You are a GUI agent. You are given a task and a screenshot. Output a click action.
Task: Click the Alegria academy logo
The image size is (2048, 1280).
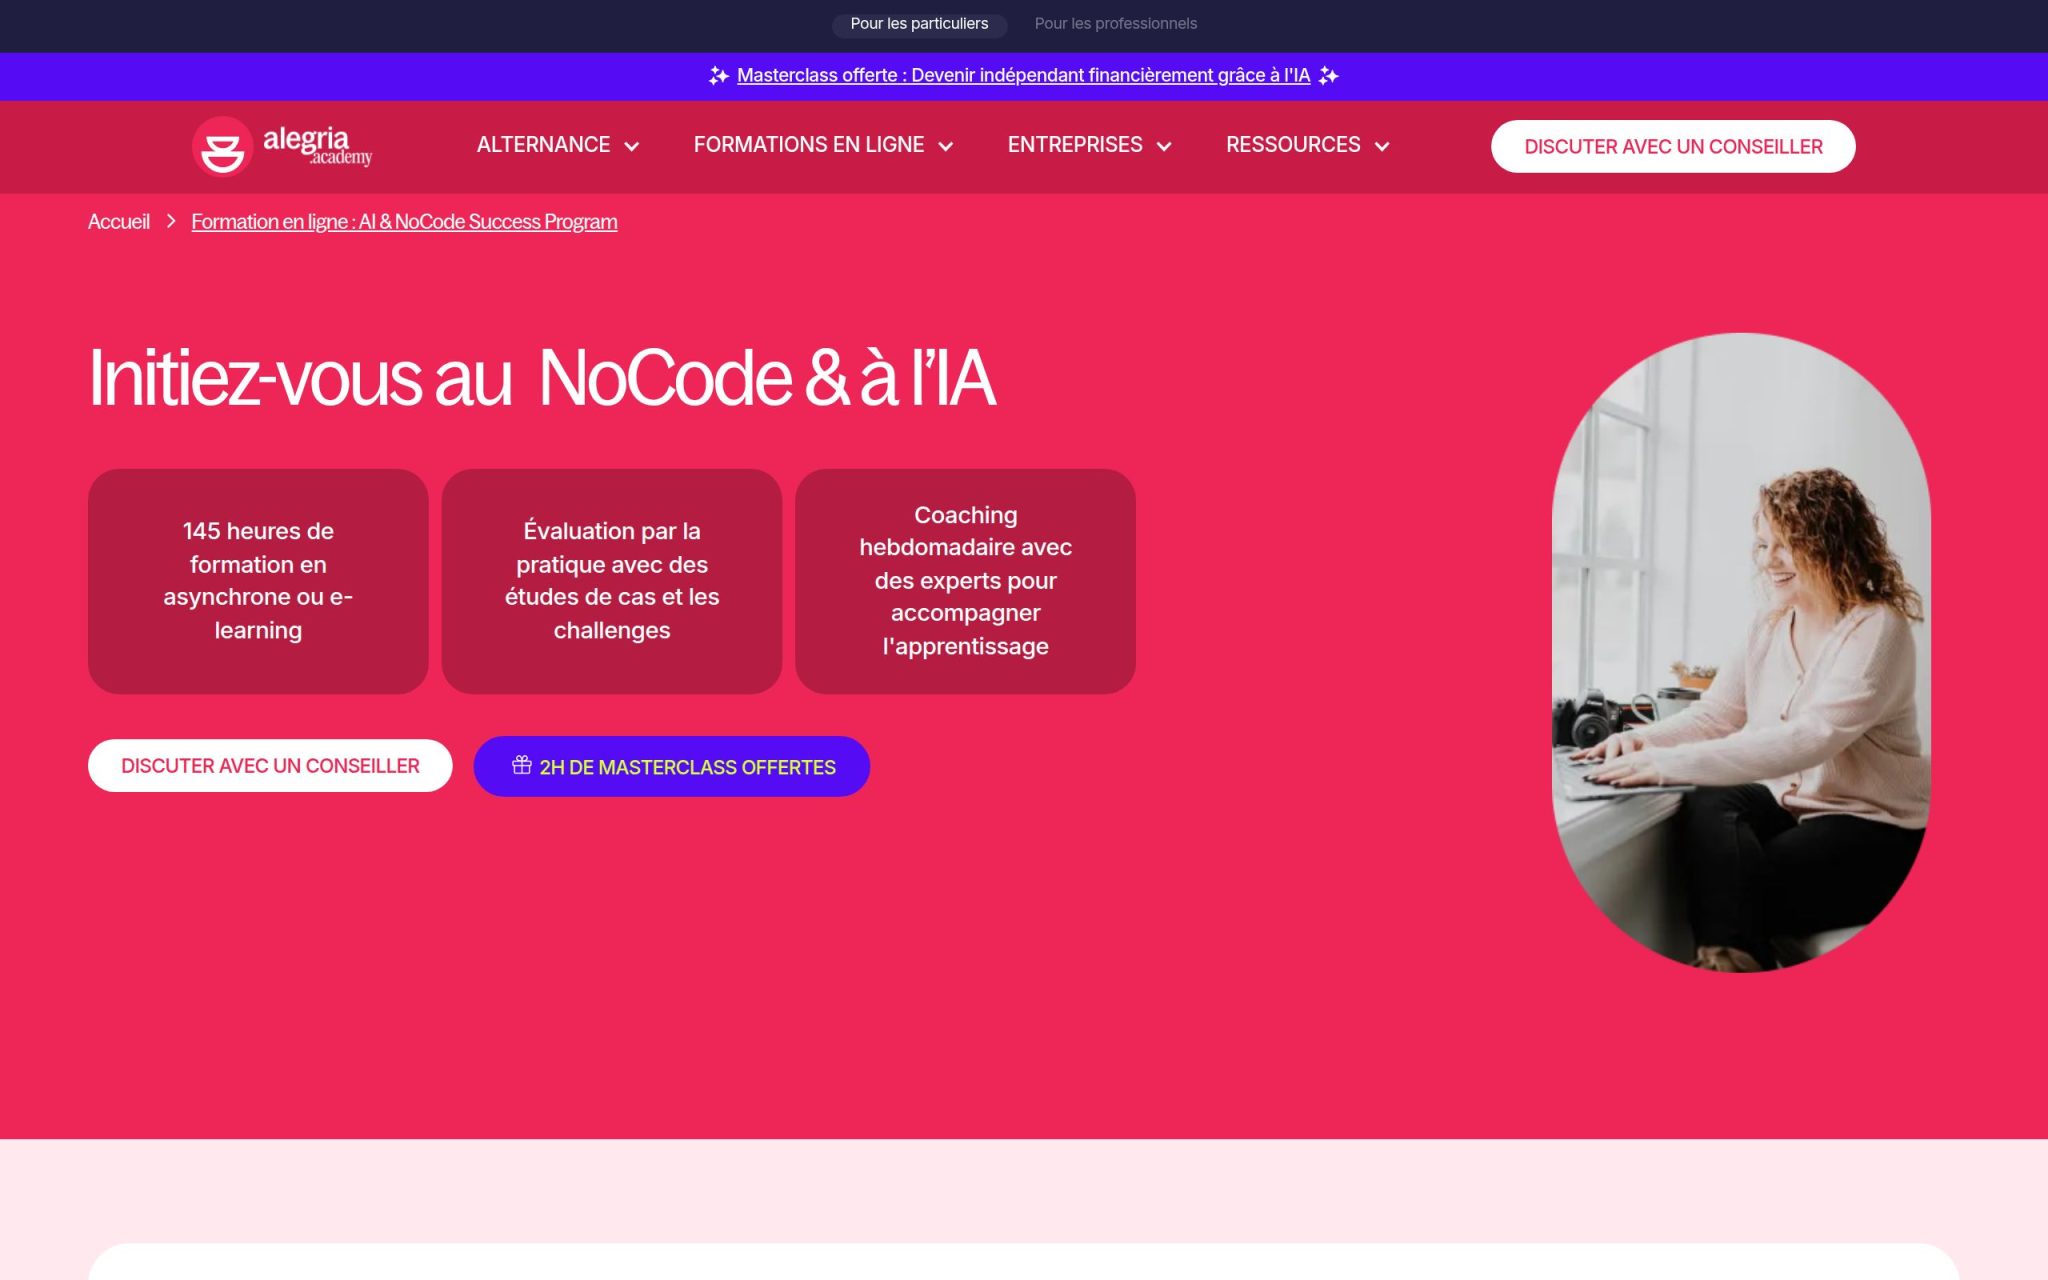pos(282,147)
